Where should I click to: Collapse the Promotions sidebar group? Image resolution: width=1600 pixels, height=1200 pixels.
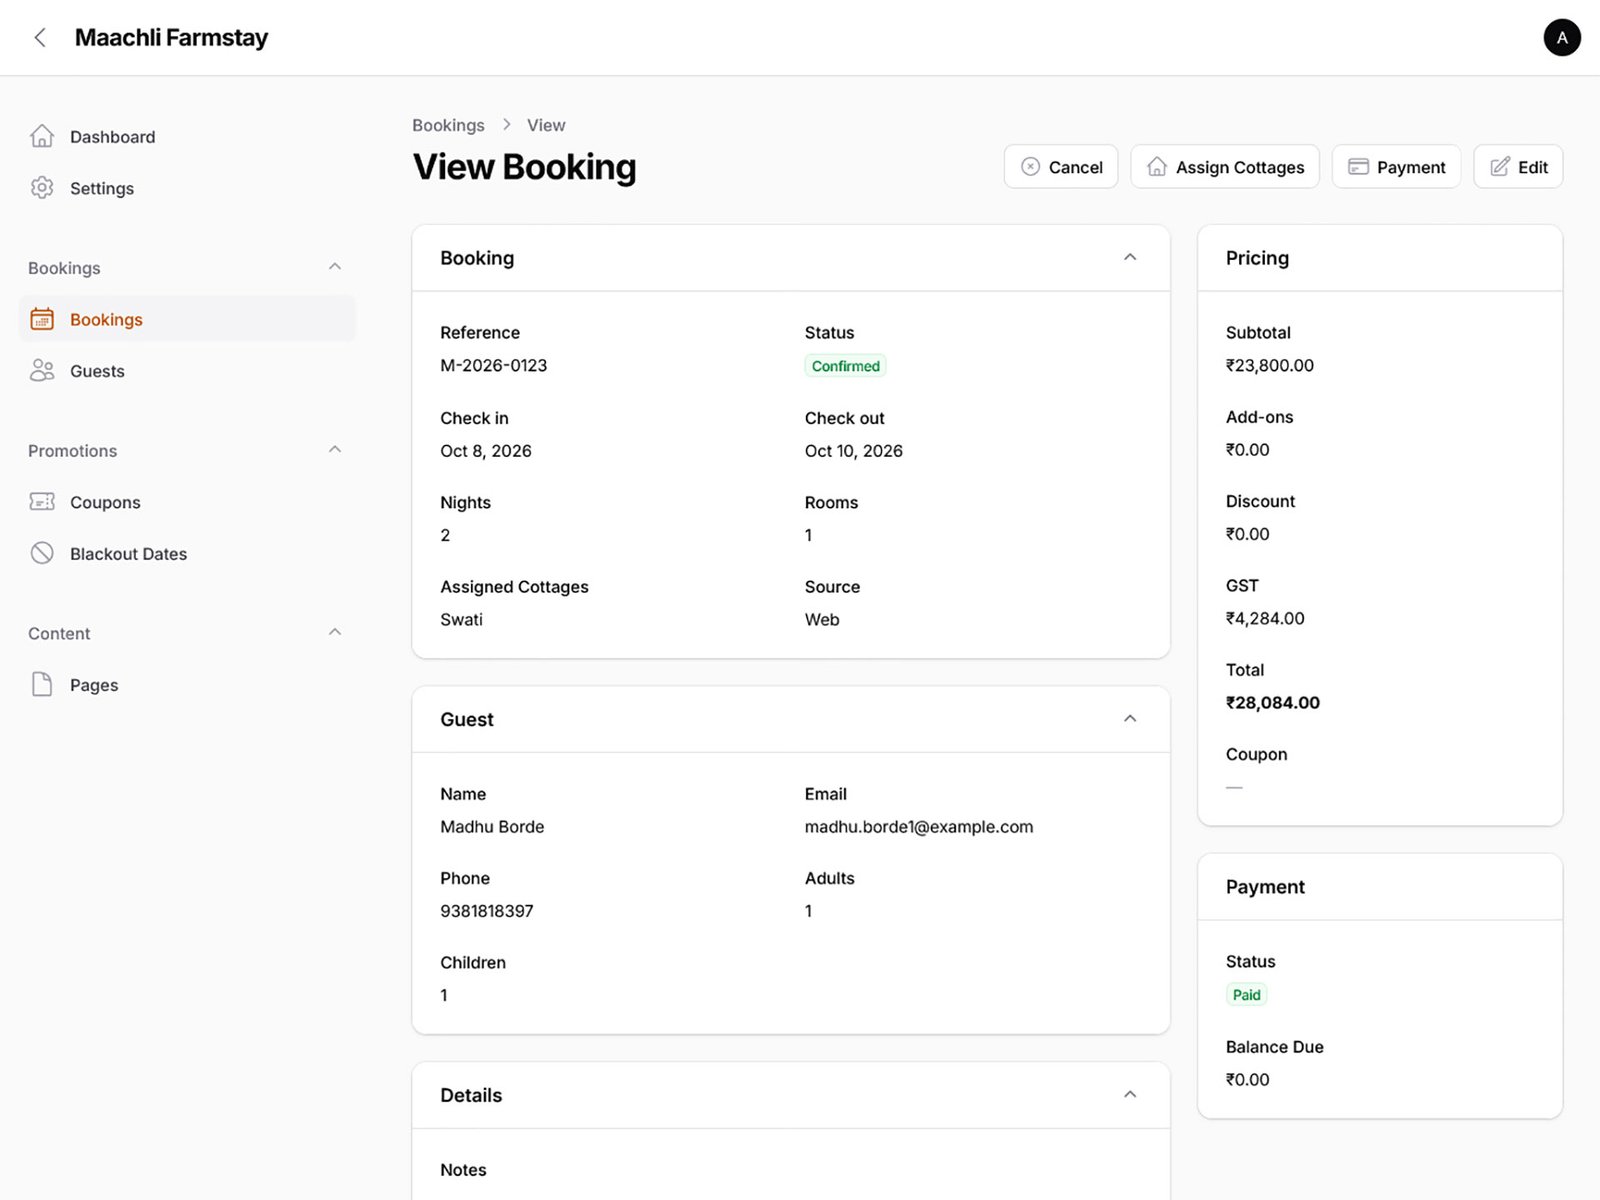(x=335, y=450)
